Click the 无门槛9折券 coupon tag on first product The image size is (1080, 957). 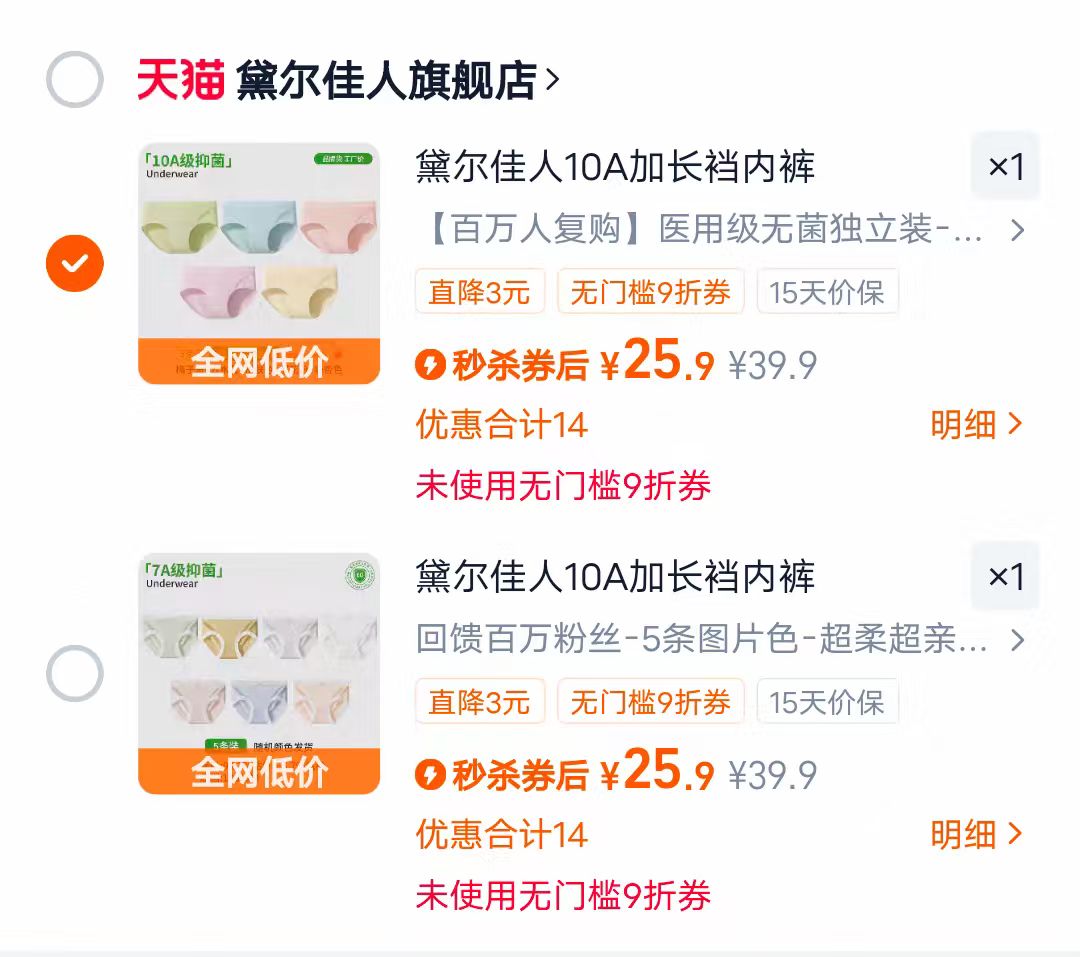pyautogui.click(x=650, y=291)
